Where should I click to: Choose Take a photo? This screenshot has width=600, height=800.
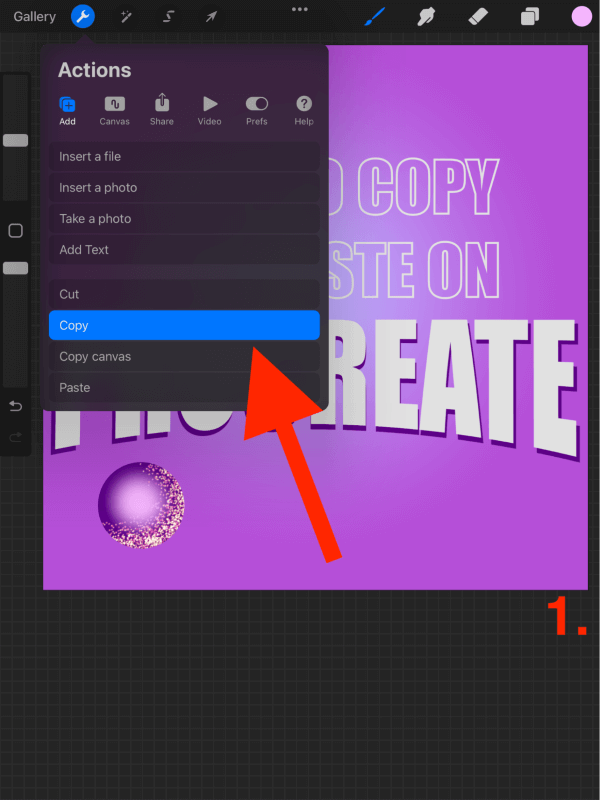click(184, 219)
